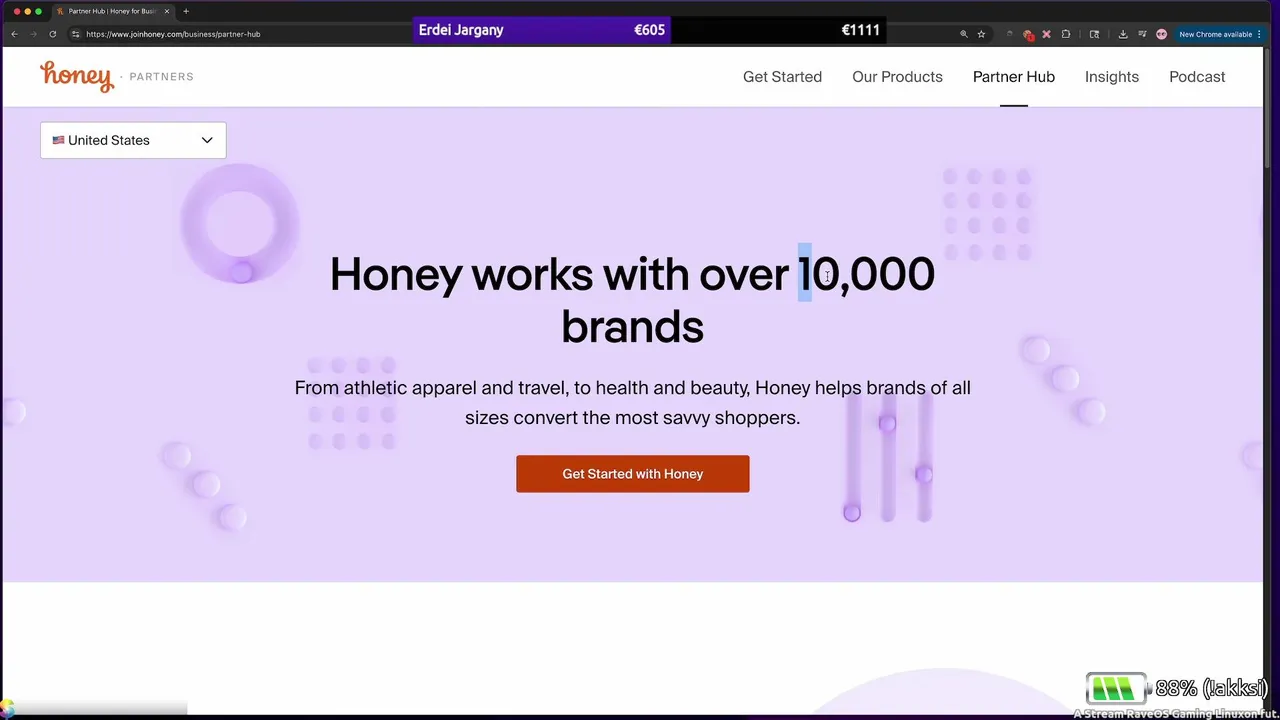Open the Our Products nav item
This screenshot has width=1280, height=720.
pos(897,77)
